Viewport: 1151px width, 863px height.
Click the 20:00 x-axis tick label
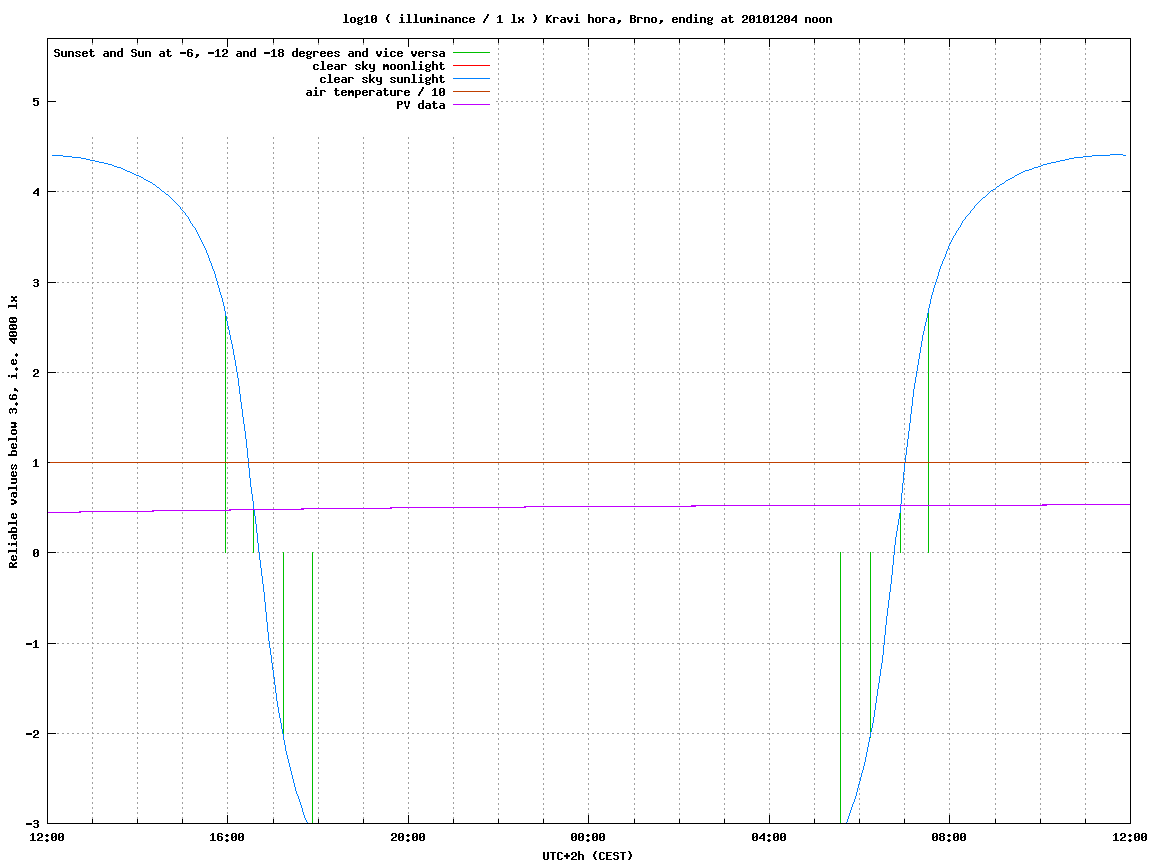click(x=408, y=837)
